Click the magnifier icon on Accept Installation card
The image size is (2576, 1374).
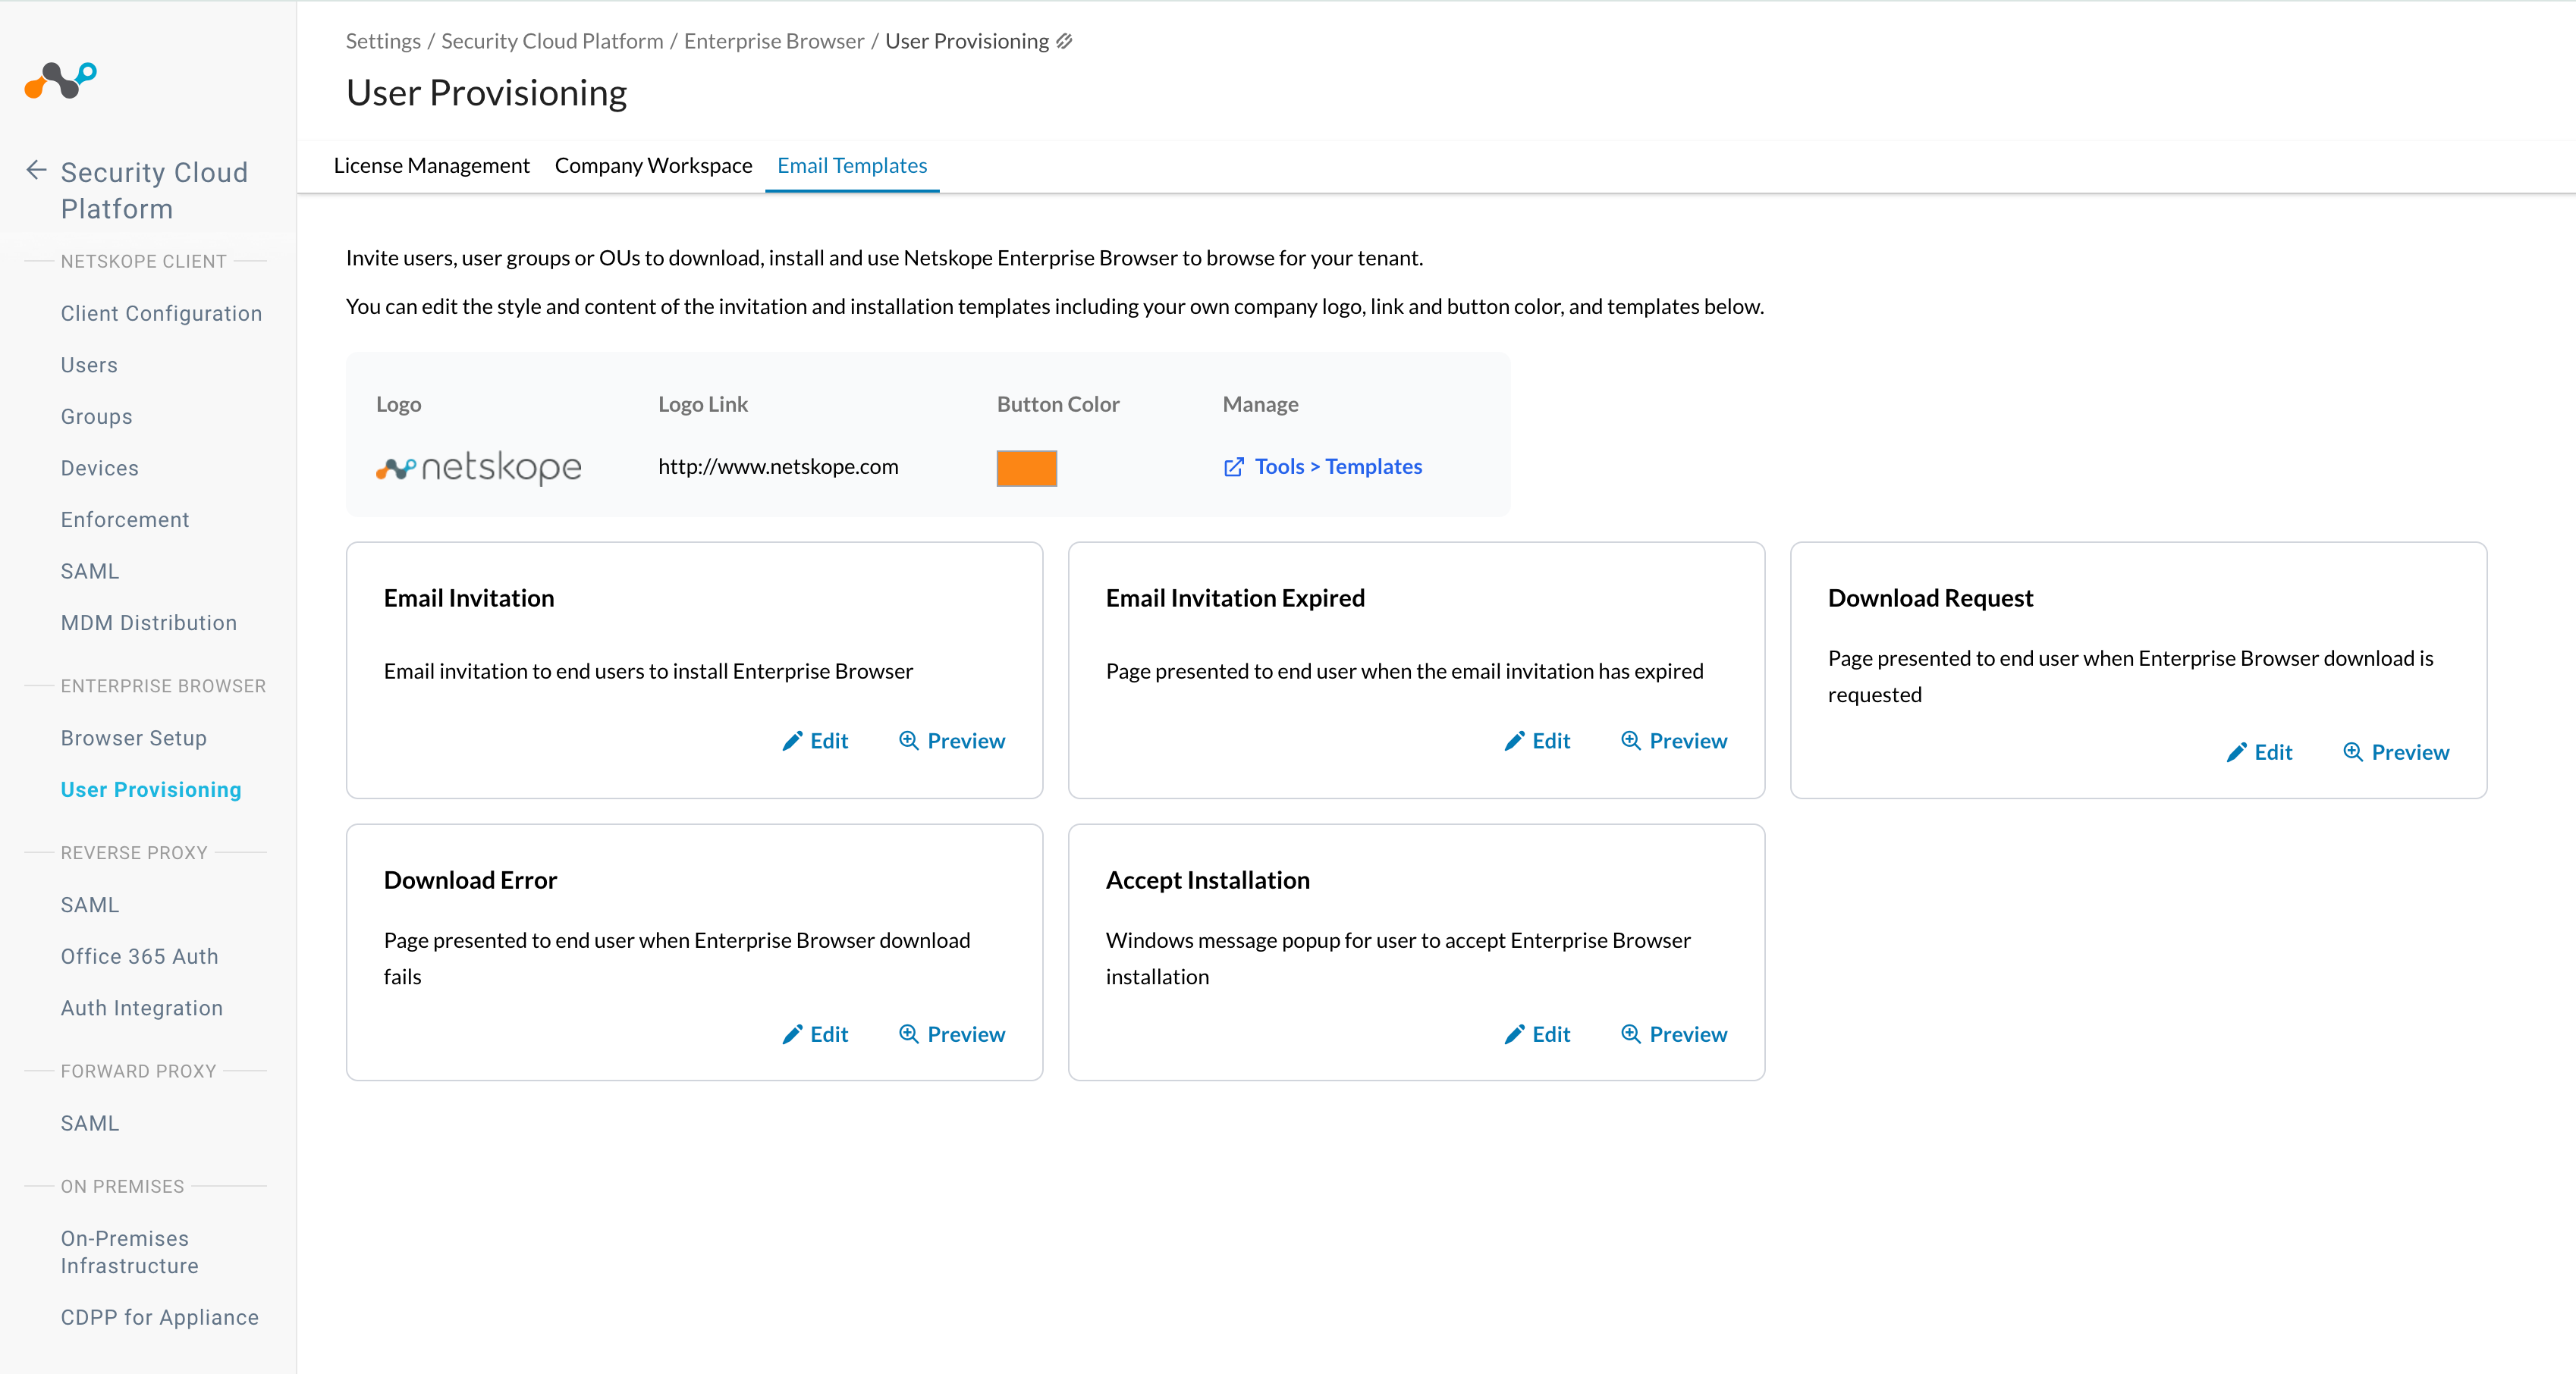(x=1631, y=1034)
